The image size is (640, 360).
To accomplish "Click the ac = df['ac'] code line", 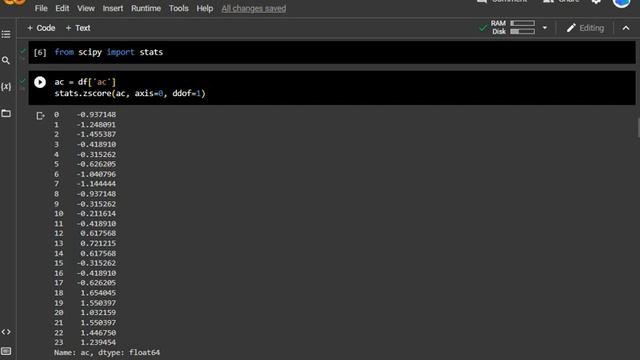I will 85,82.
